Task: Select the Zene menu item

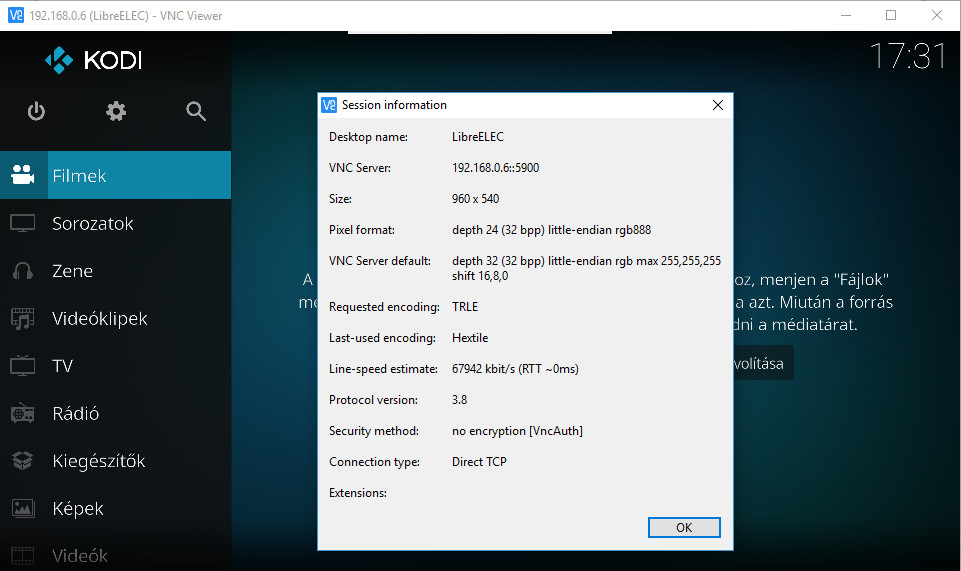Action: coord(115,270)
